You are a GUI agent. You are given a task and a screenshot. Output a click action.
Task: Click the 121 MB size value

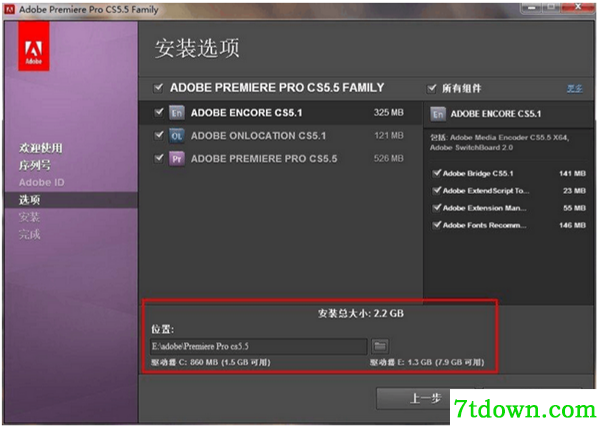click(388, 135)
